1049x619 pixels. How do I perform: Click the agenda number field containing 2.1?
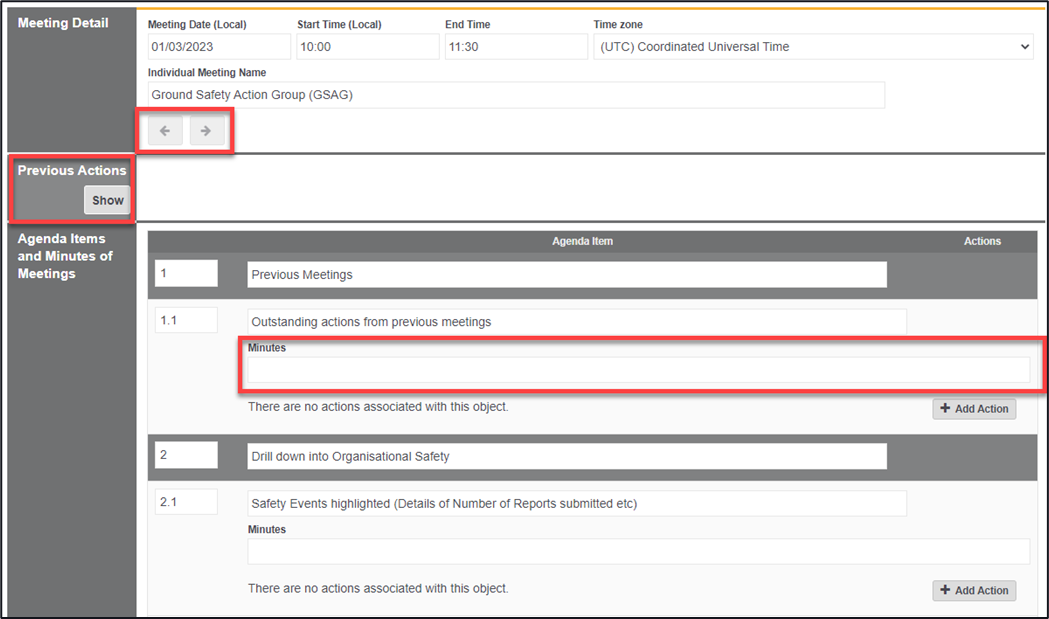[x=186, y=502]
